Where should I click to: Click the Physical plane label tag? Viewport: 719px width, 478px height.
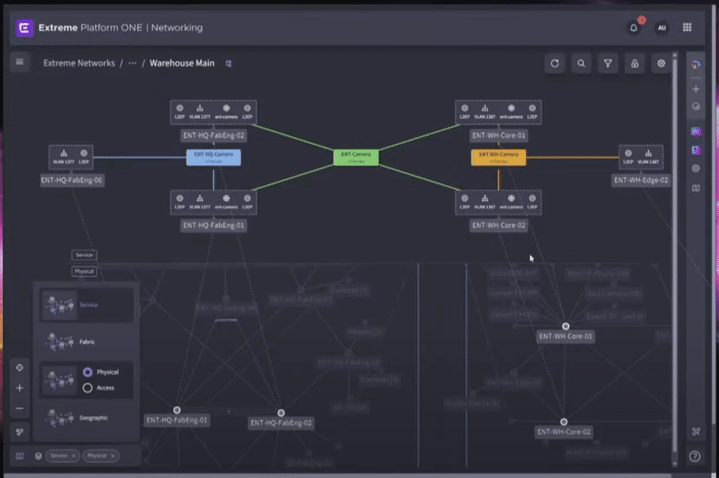point(84,272)
